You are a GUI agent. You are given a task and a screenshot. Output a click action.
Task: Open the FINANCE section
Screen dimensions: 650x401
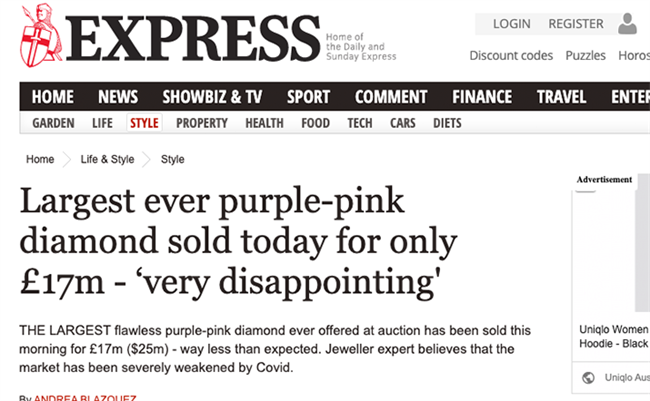point(482,97)
